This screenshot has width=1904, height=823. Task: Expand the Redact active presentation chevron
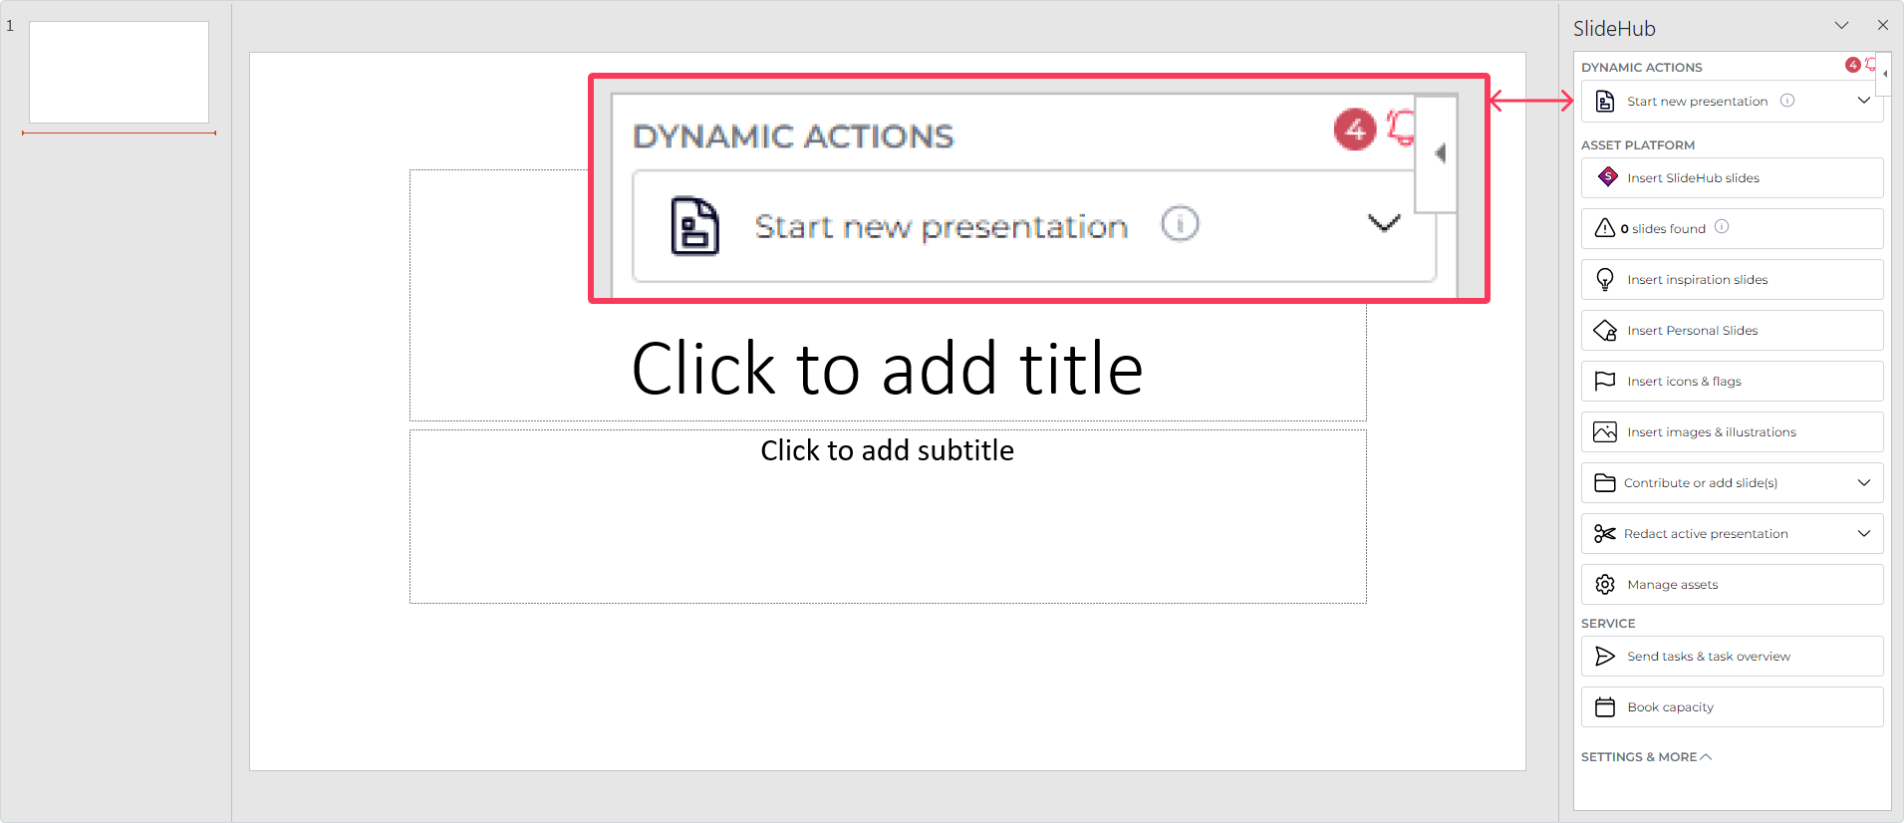(1864, 533)
